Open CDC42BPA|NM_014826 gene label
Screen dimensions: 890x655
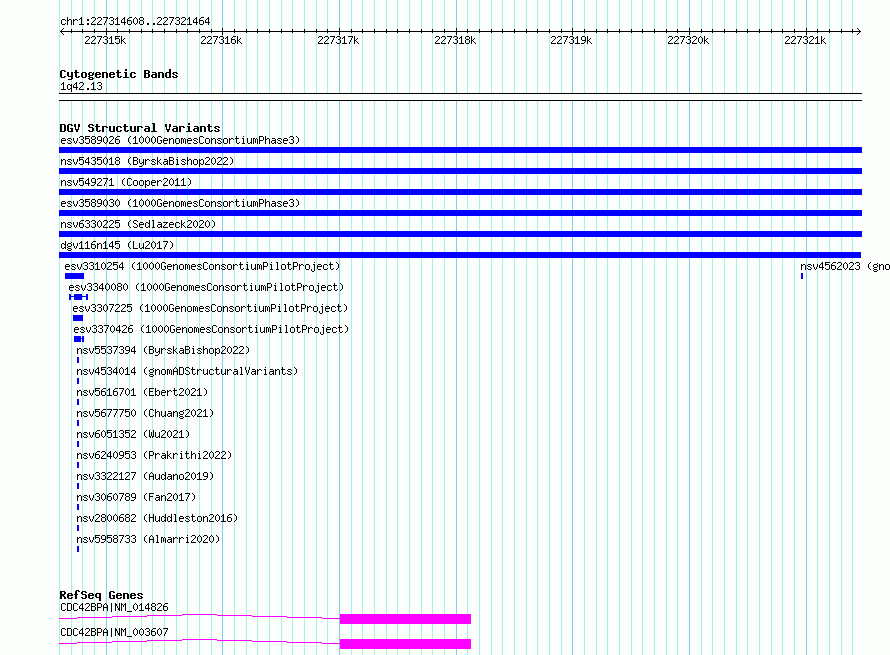tap(114, 607)
